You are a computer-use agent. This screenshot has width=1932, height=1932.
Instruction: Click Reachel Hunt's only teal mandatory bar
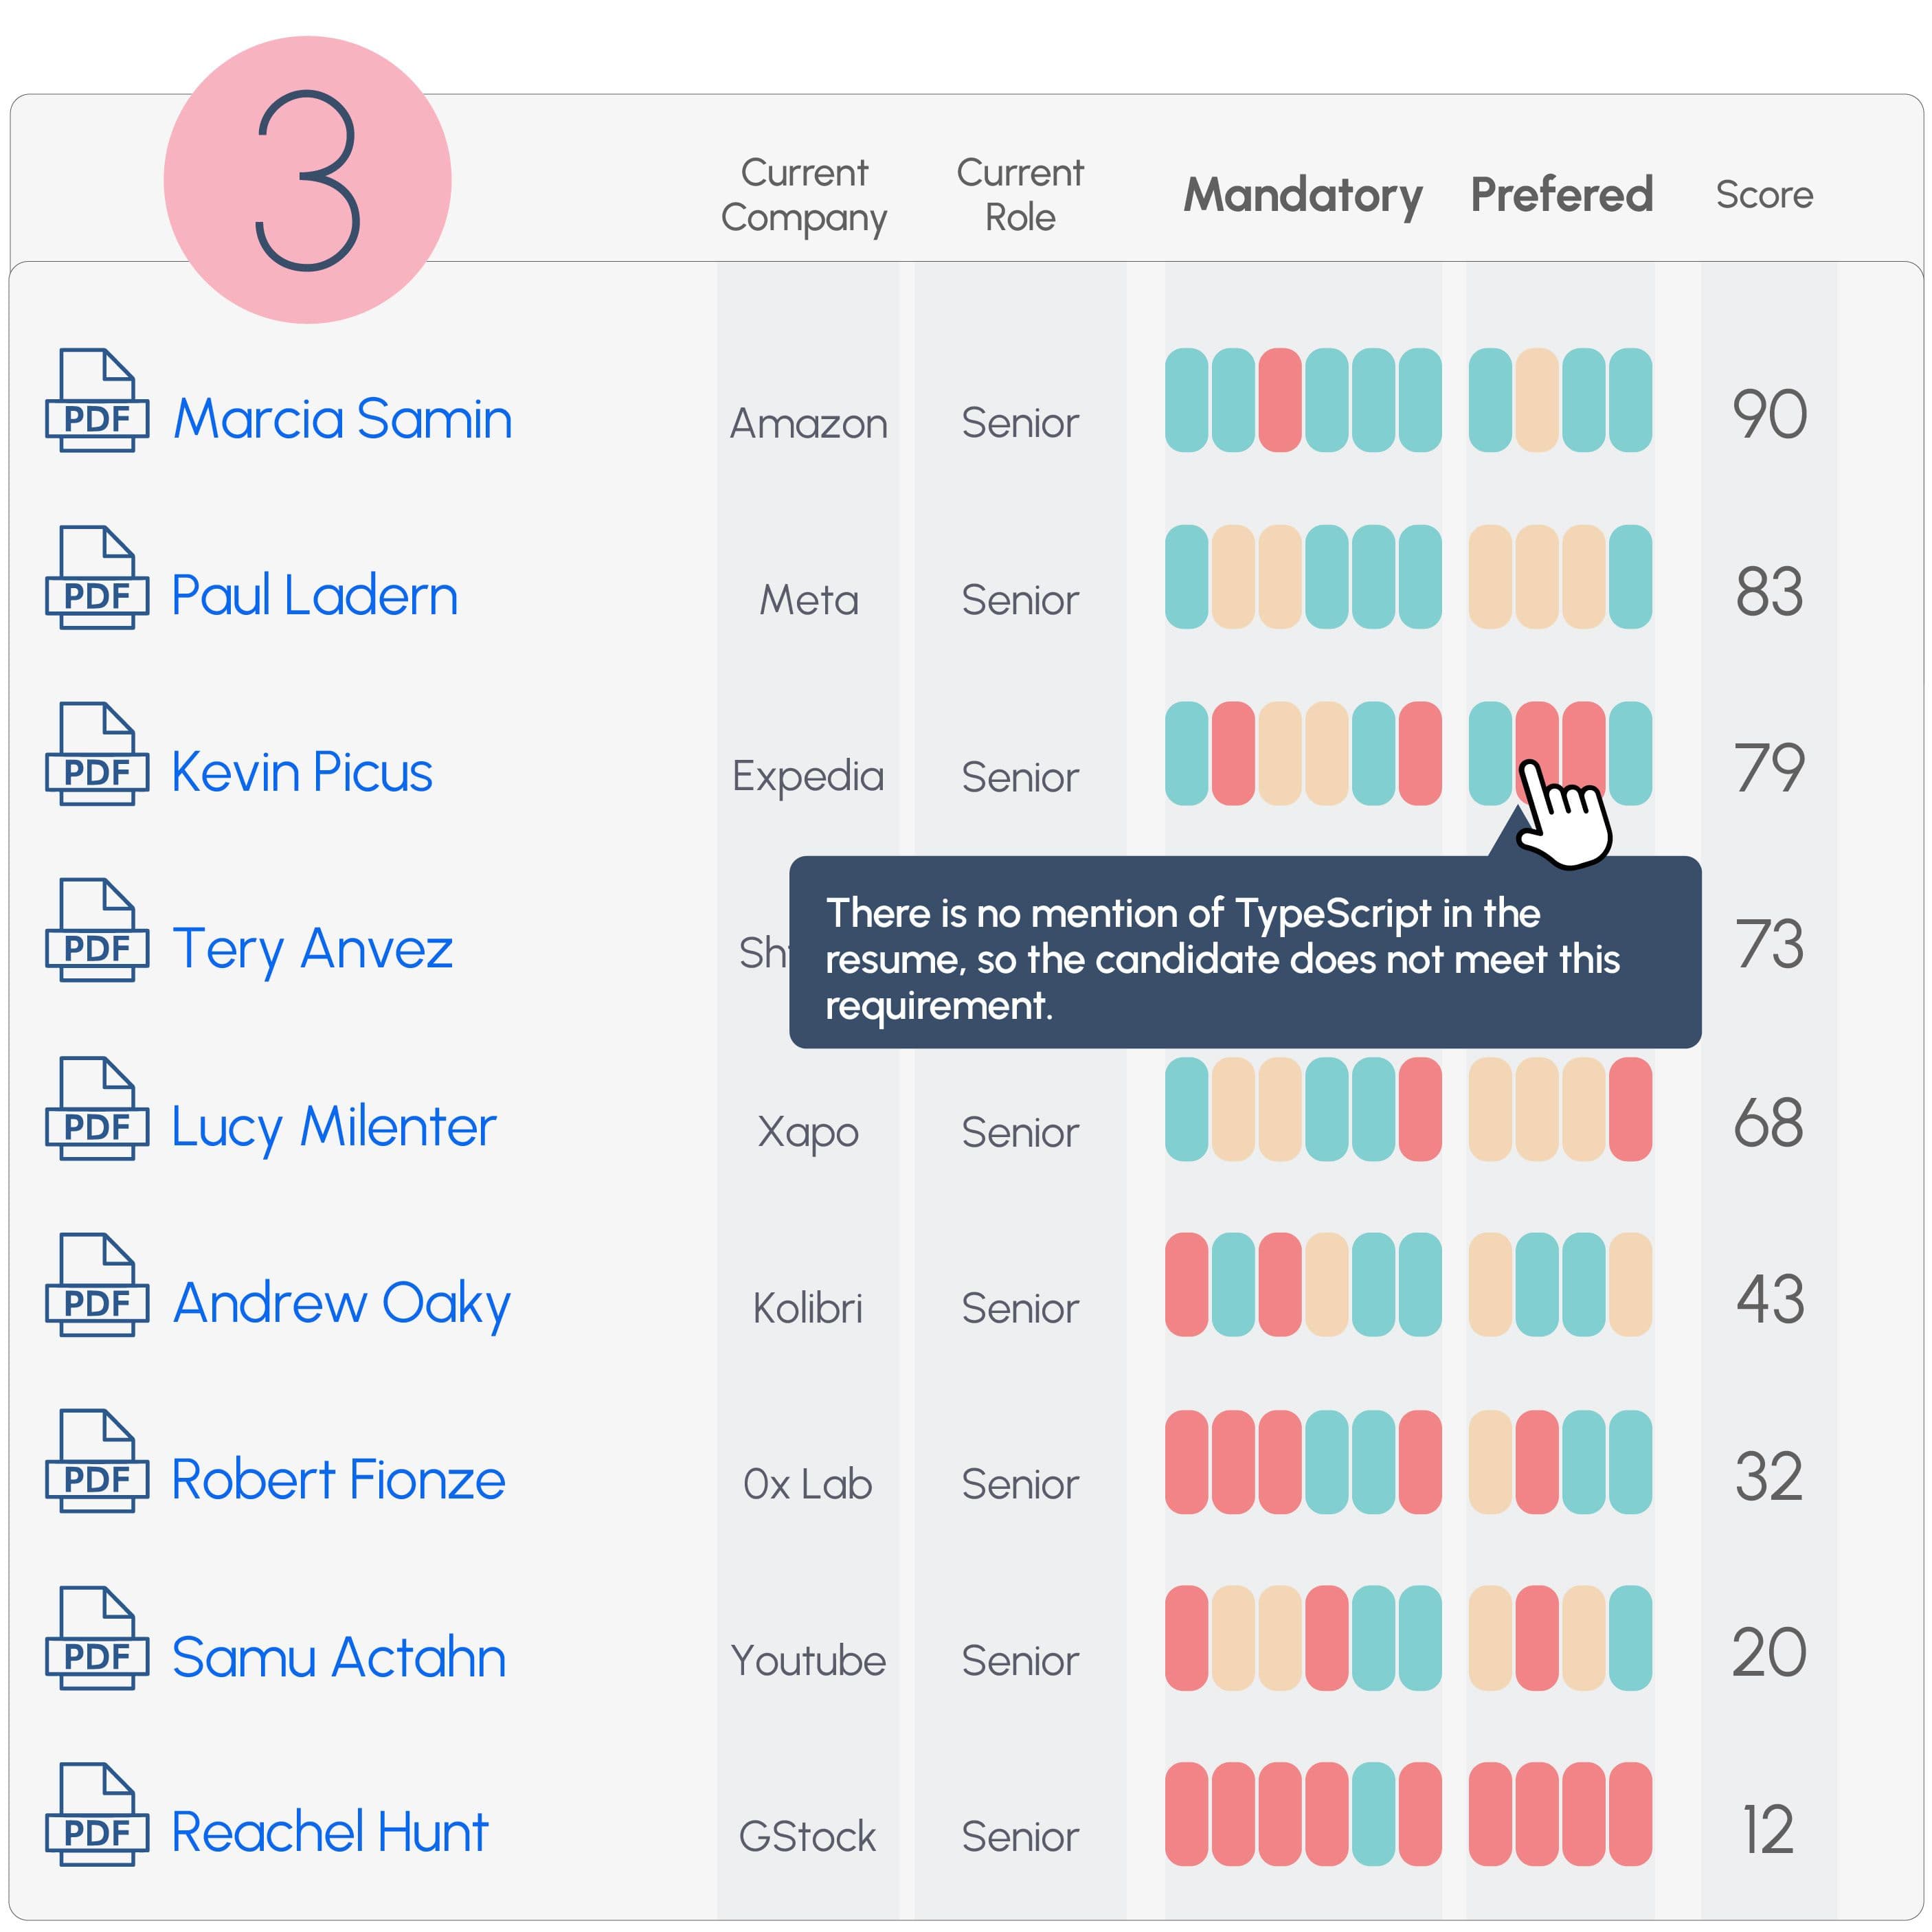pos(1373,1814)
